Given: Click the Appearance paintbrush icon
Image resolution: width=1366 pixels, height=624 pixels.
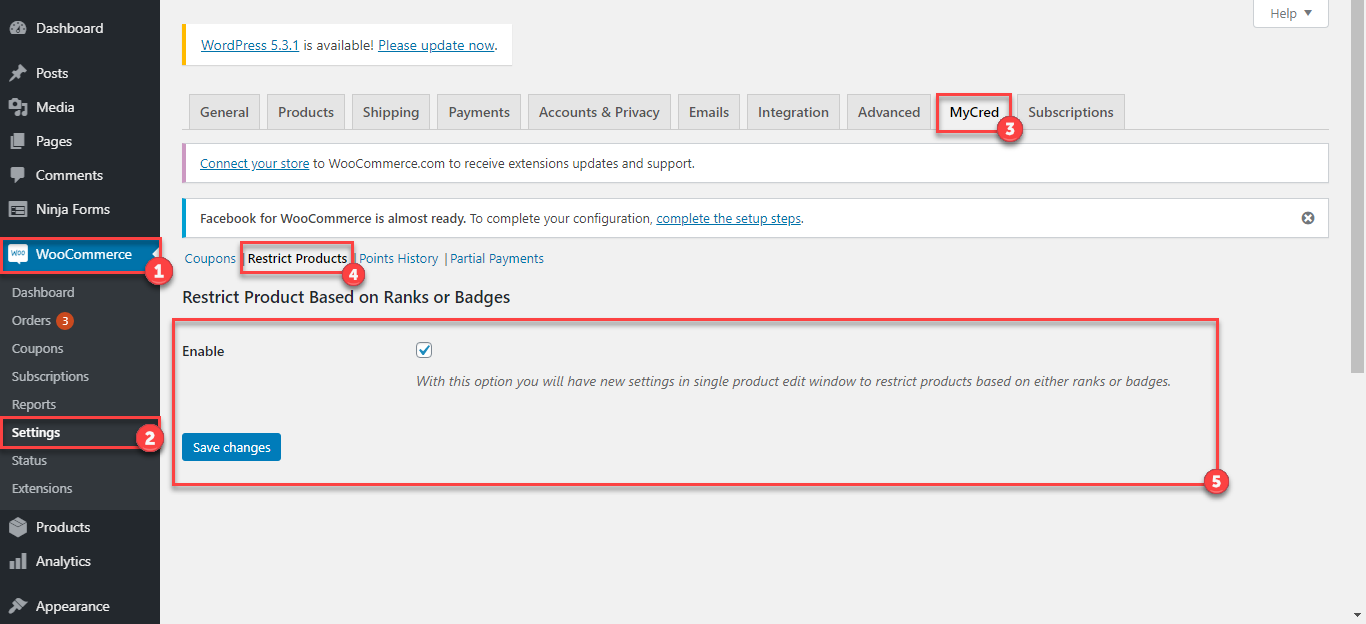Looking at the screenshot, I should [x=18, y=606].
